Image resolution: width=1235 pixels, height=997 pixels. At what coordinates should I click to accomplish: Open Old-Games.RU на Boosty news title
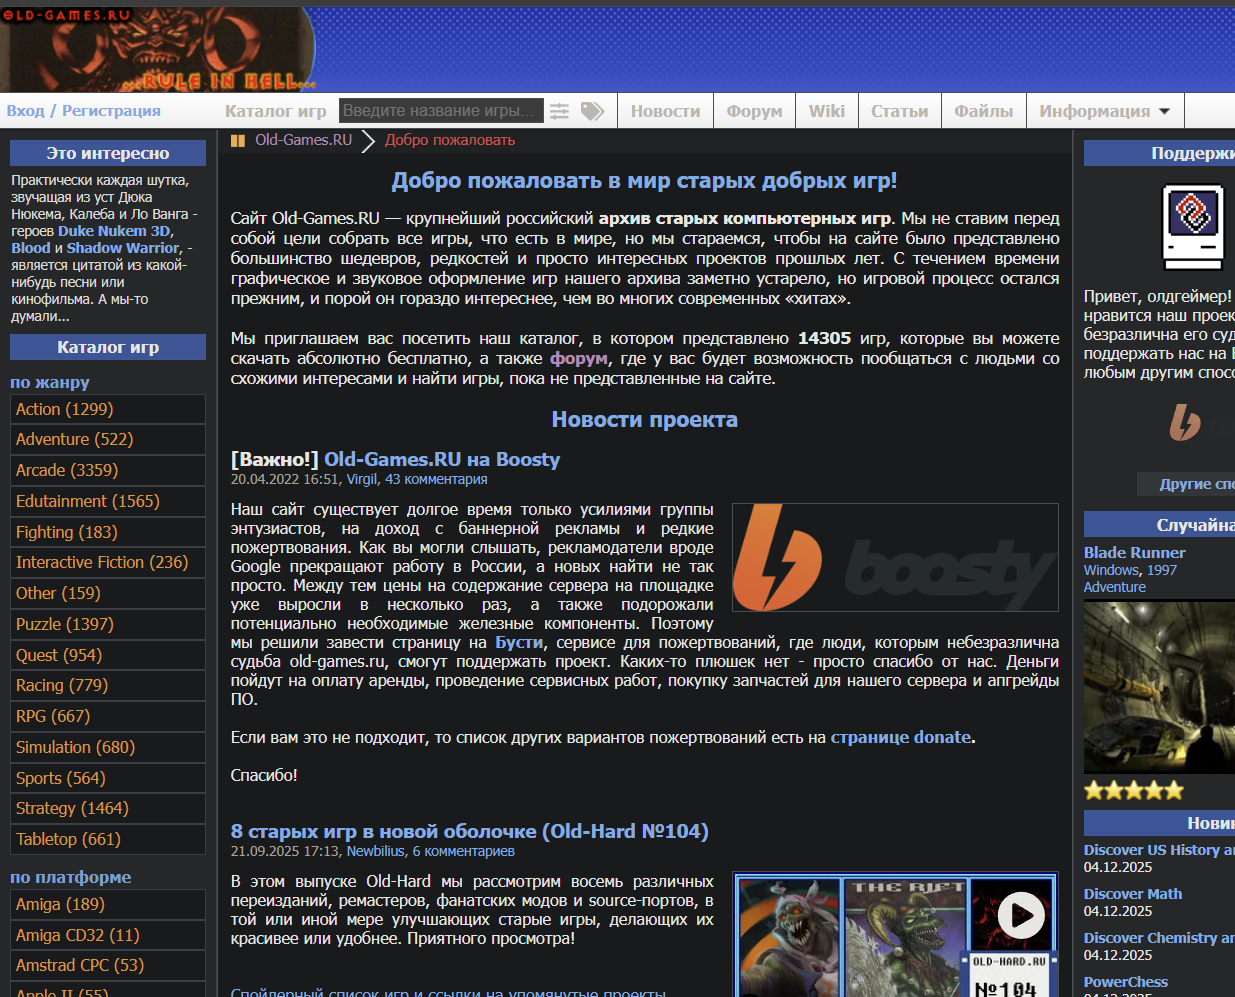coord(442,459)
